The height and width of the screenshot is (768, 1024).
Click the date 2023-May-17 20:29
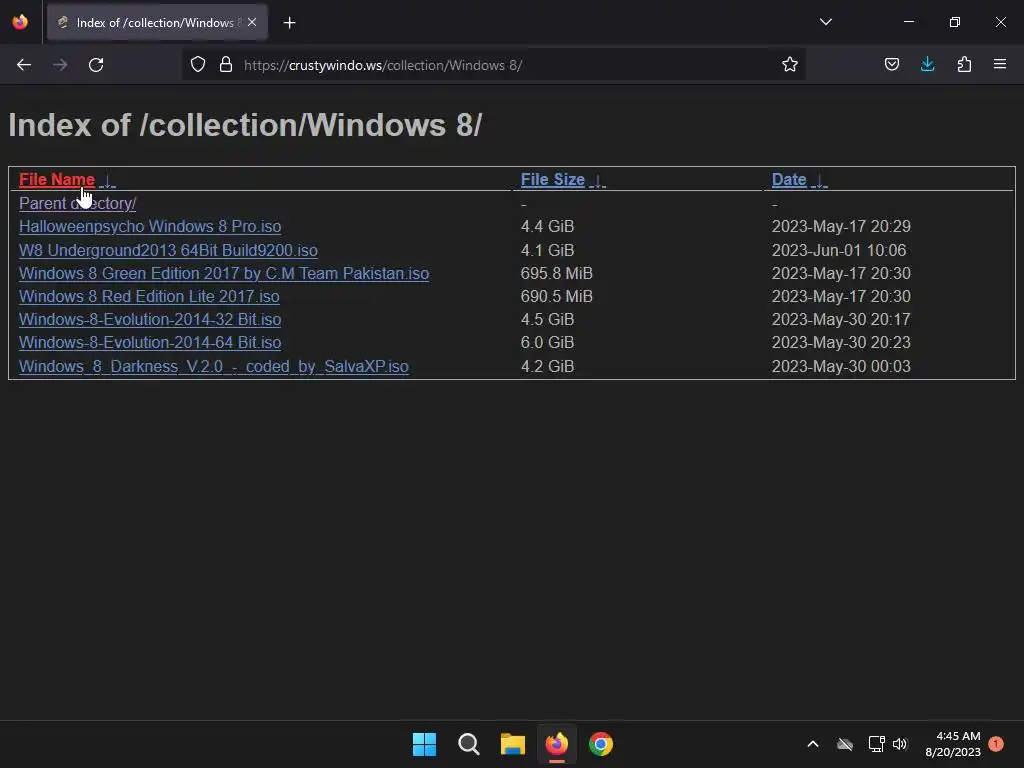click(x=841, y=226)
